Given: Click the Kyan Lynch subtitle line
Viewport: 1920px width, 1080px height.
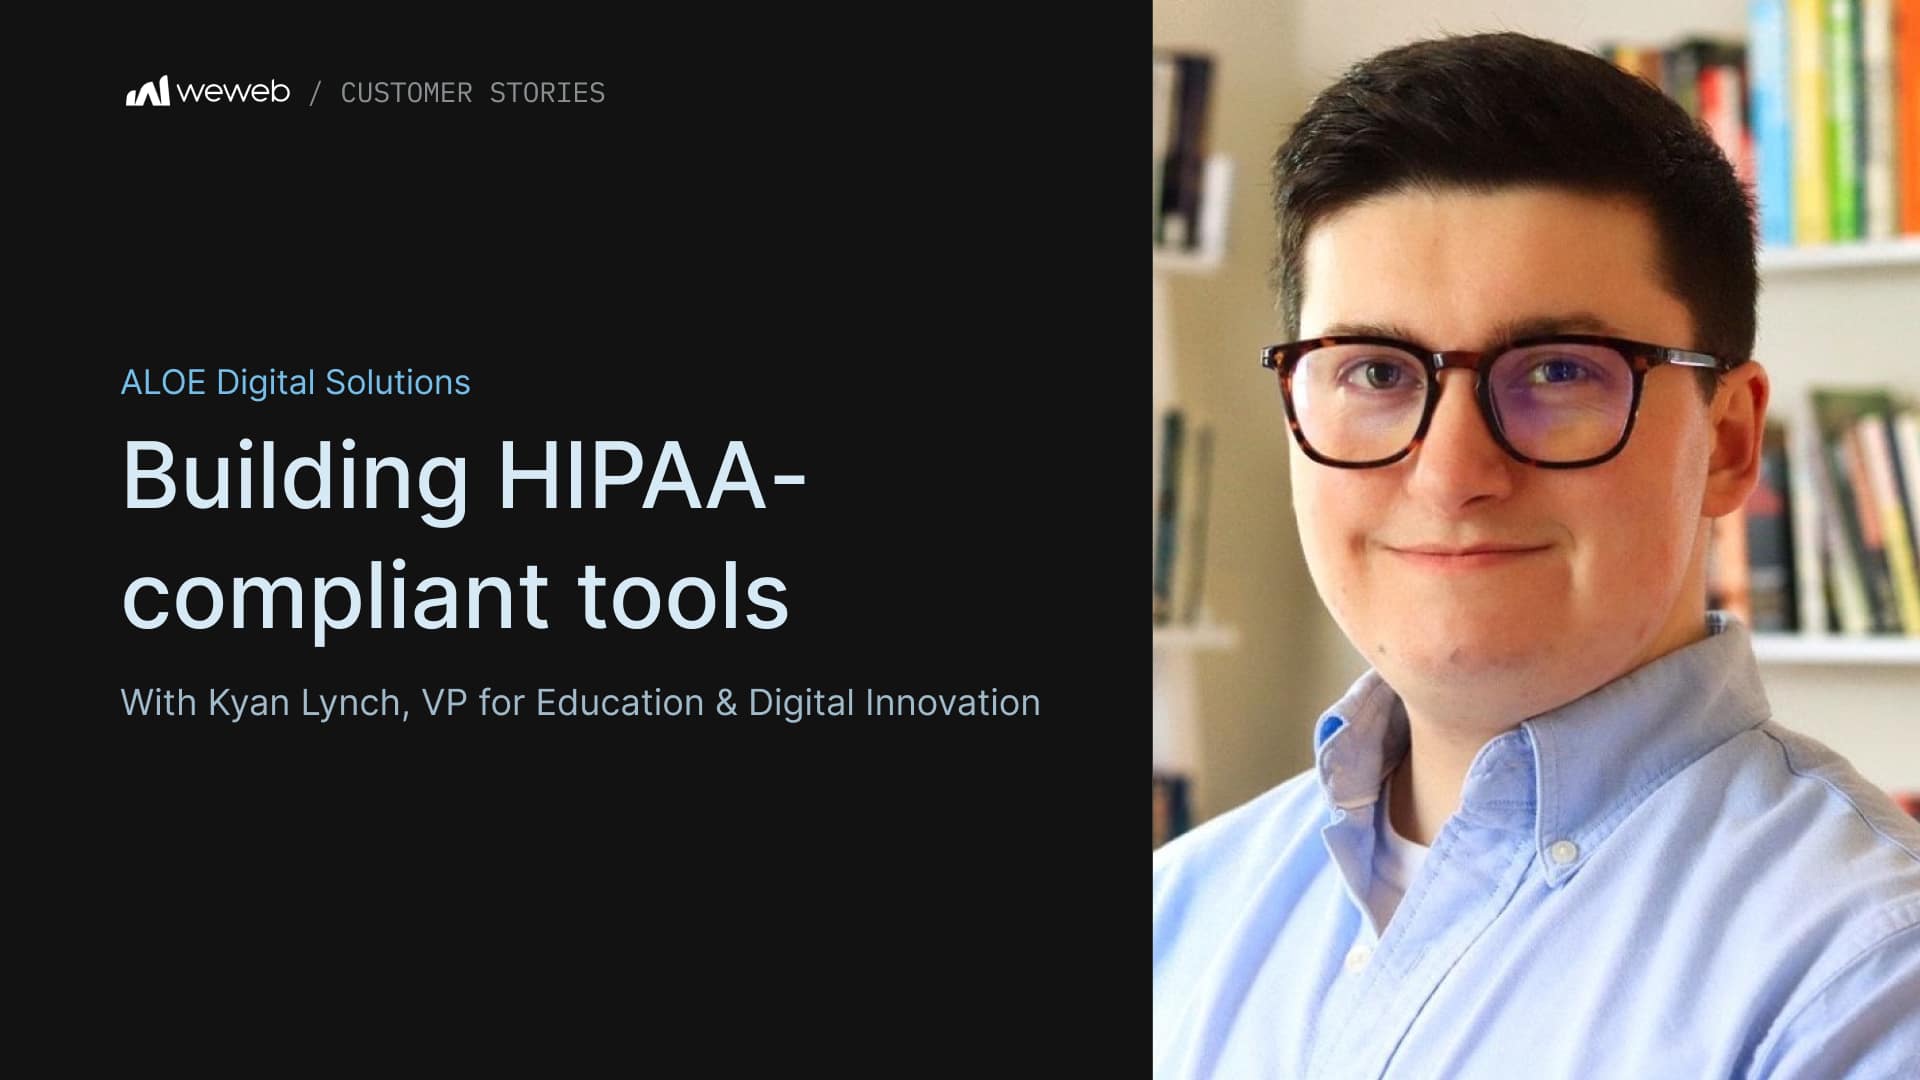Looking at the screenshot, I should pyautogui.click(x=580, y=703).
